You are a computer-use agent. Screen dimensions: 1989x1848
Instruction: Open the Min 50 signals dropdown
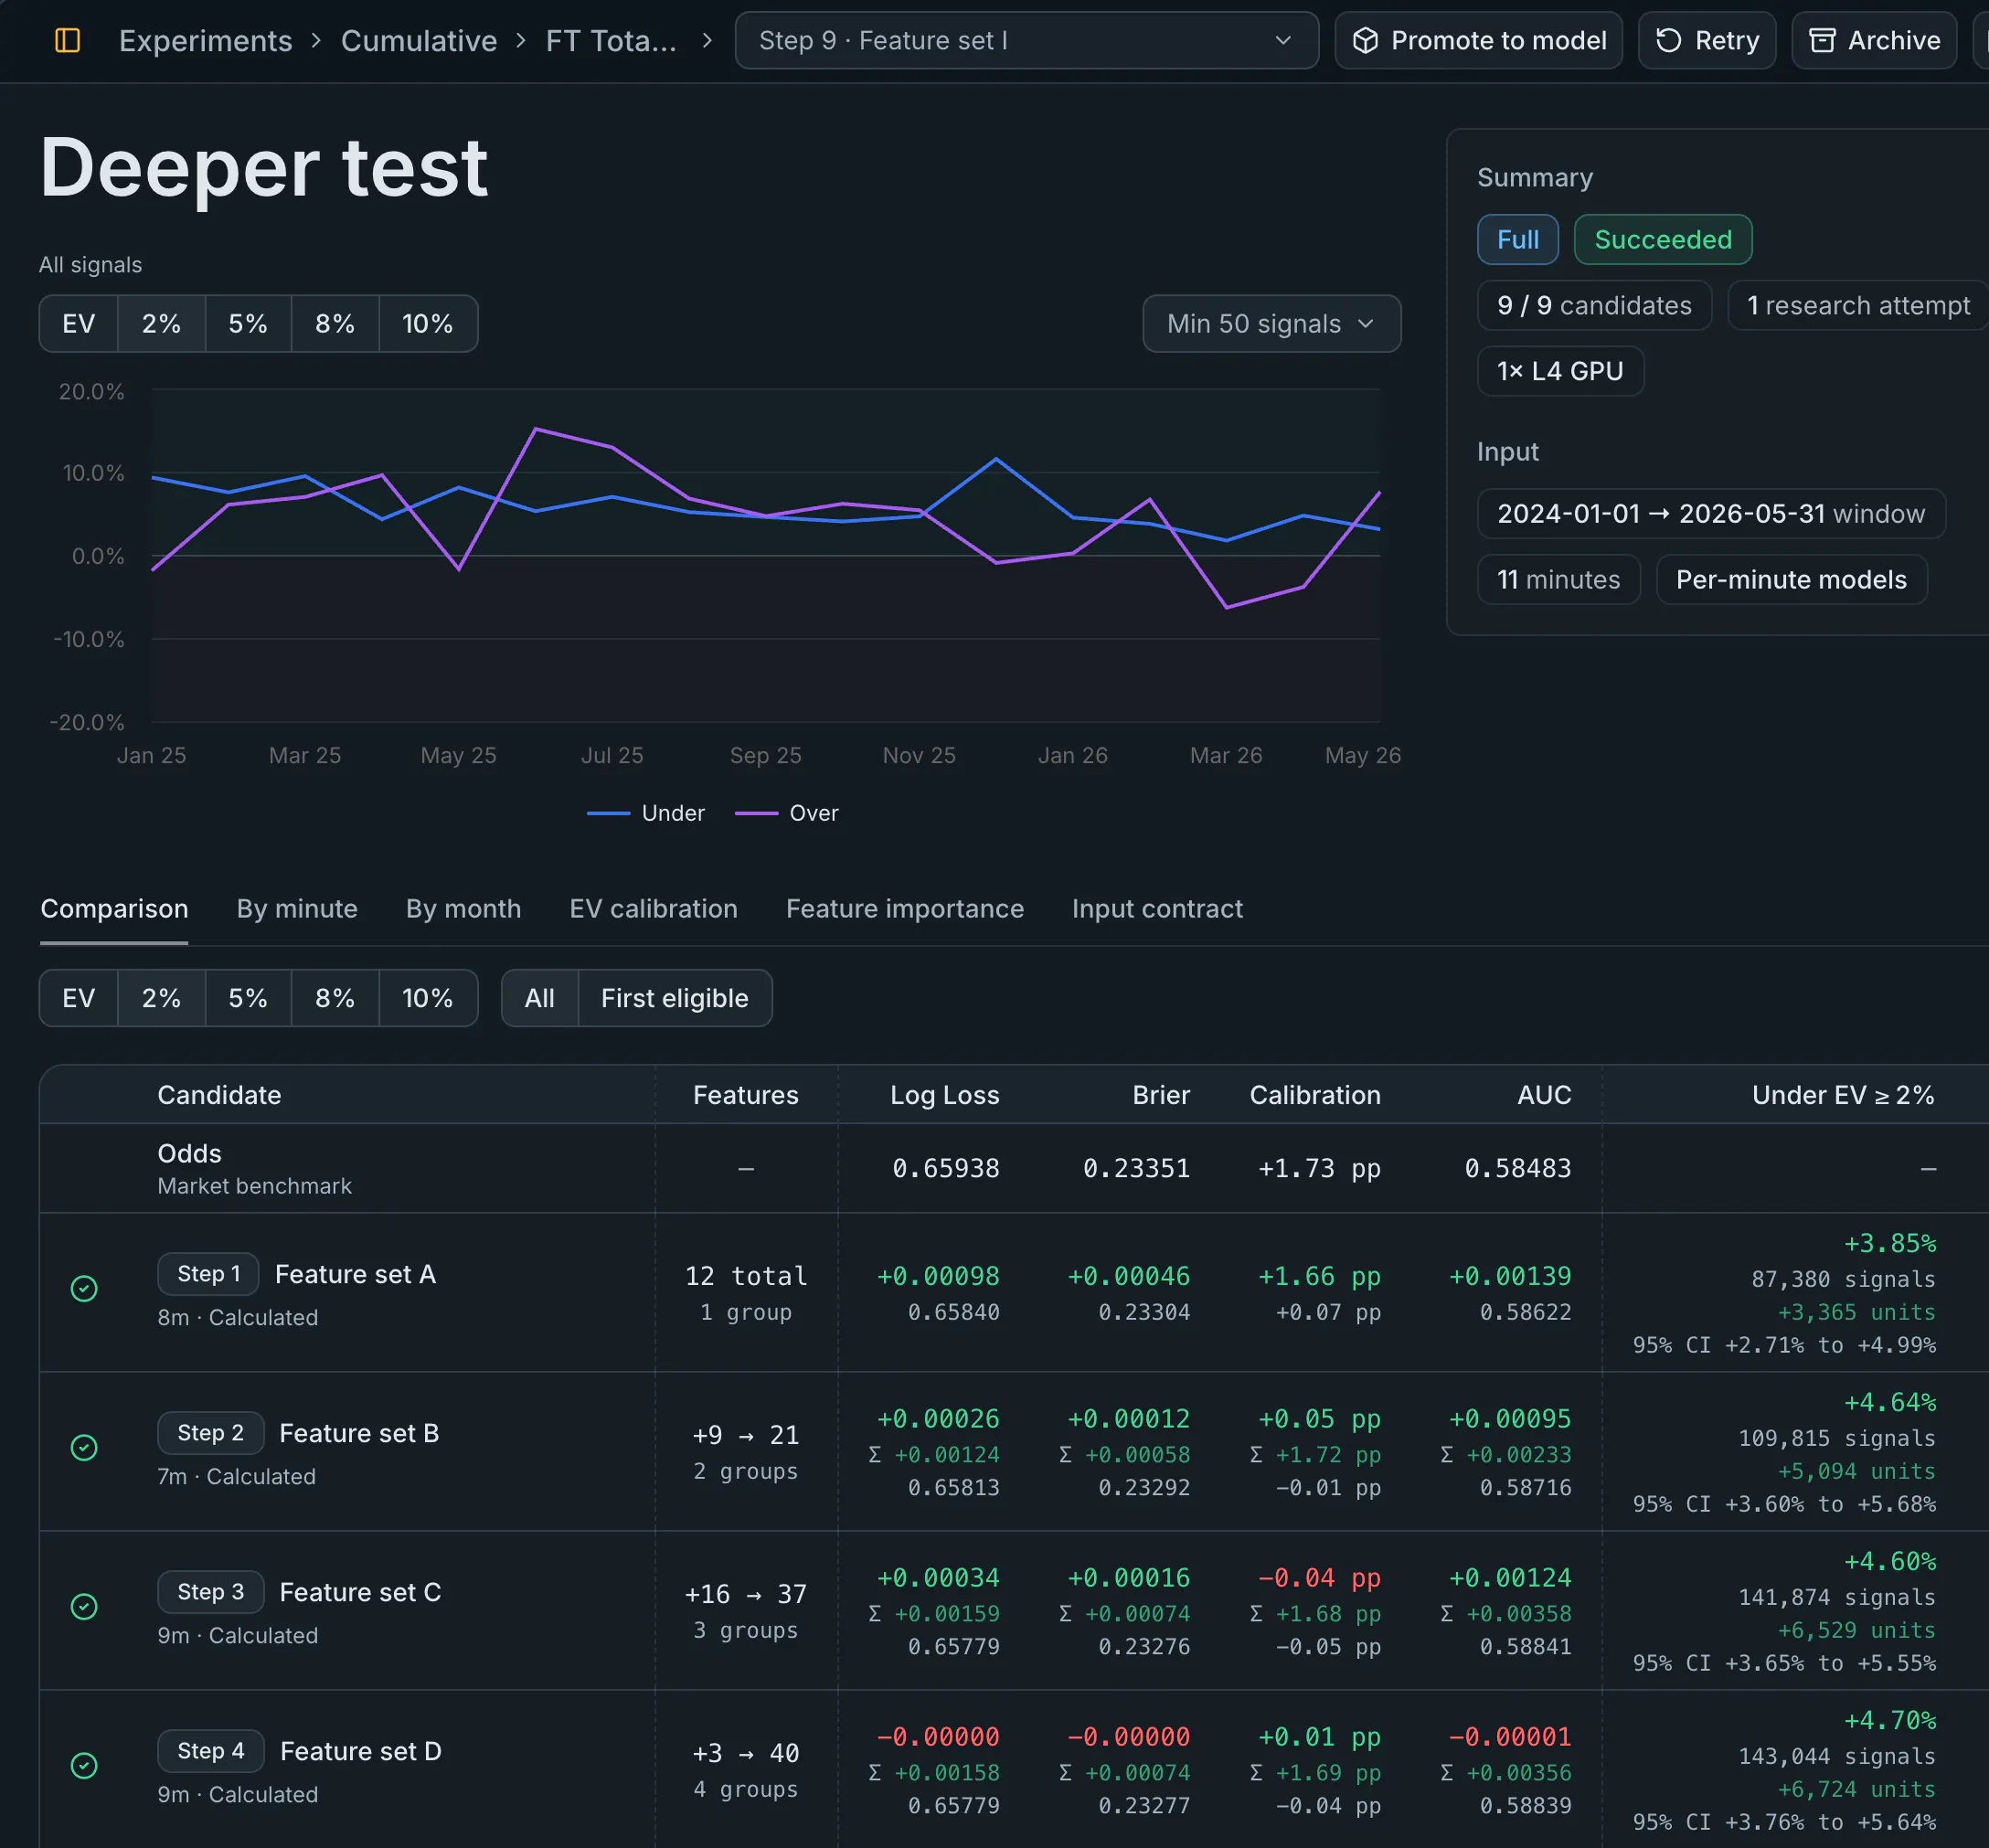point(1271,323)
